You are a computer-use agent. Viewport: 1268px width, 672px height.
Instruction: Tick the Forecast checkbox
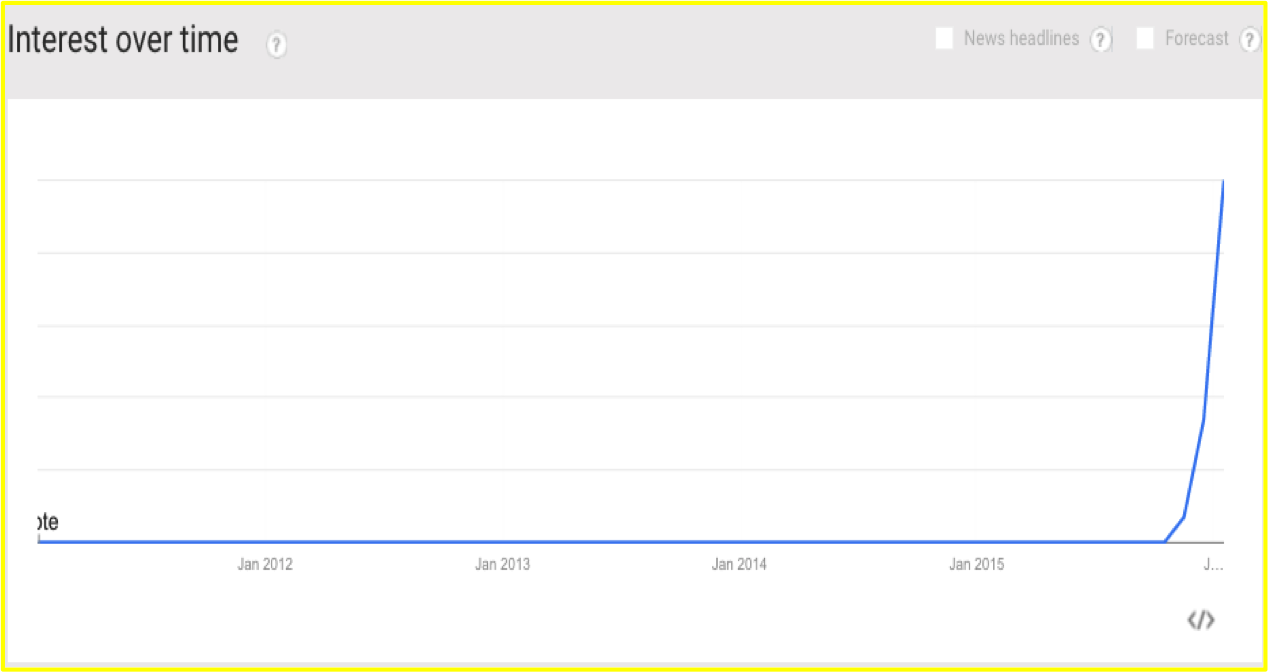1146,39
